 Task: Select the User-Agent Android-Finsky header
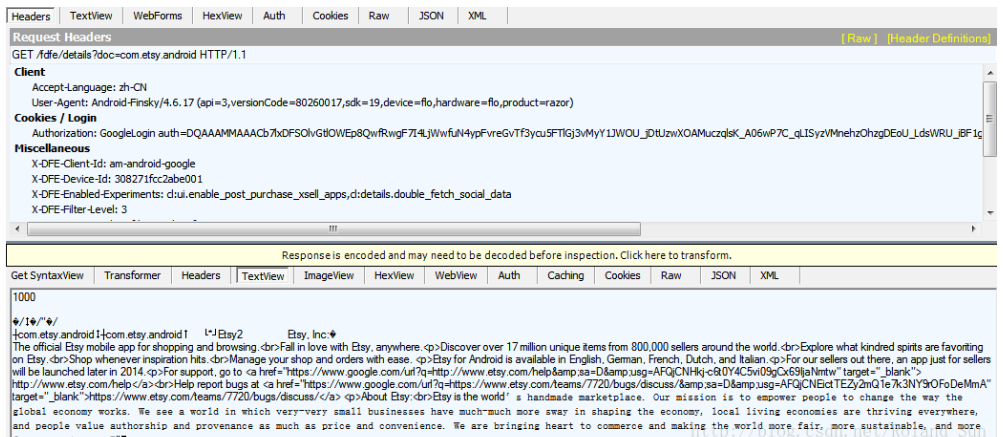(x=303, y=102)
